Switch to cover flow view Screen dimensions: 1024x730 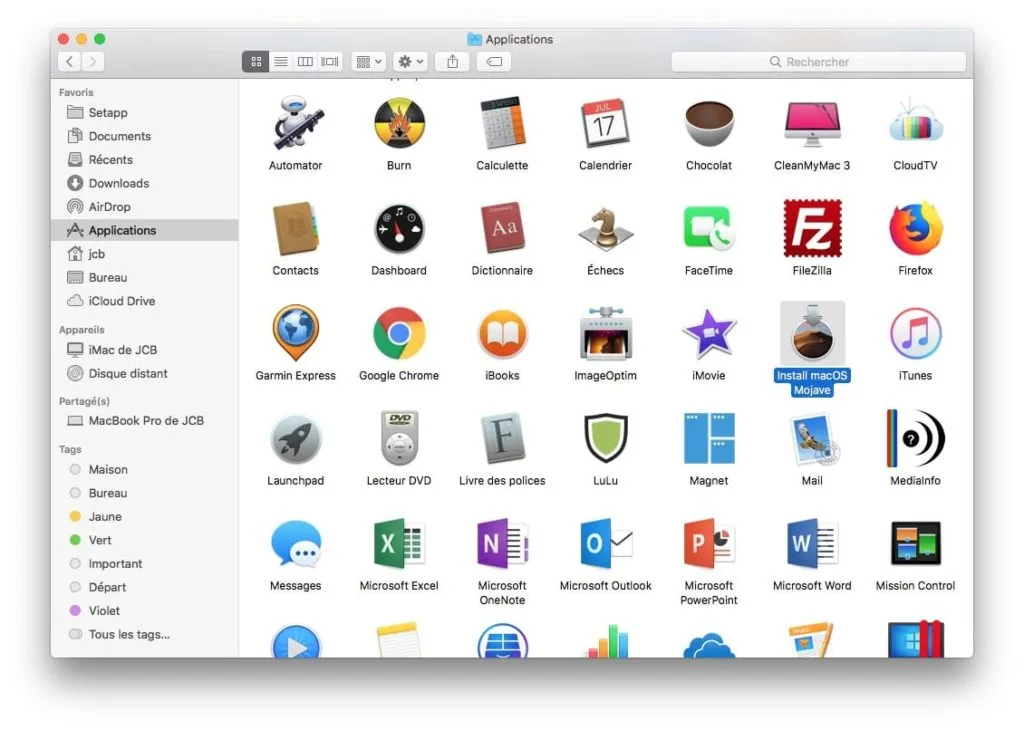[330, 62]
